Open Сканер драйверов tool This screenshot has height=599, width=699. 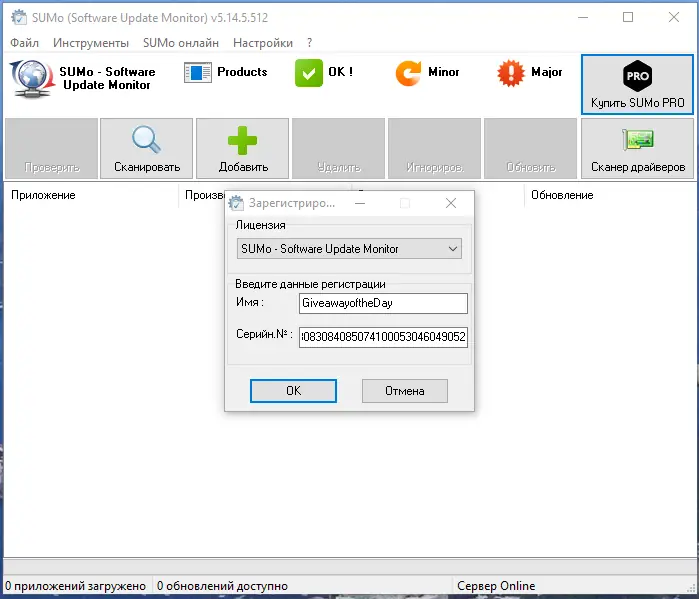(638, 148)
